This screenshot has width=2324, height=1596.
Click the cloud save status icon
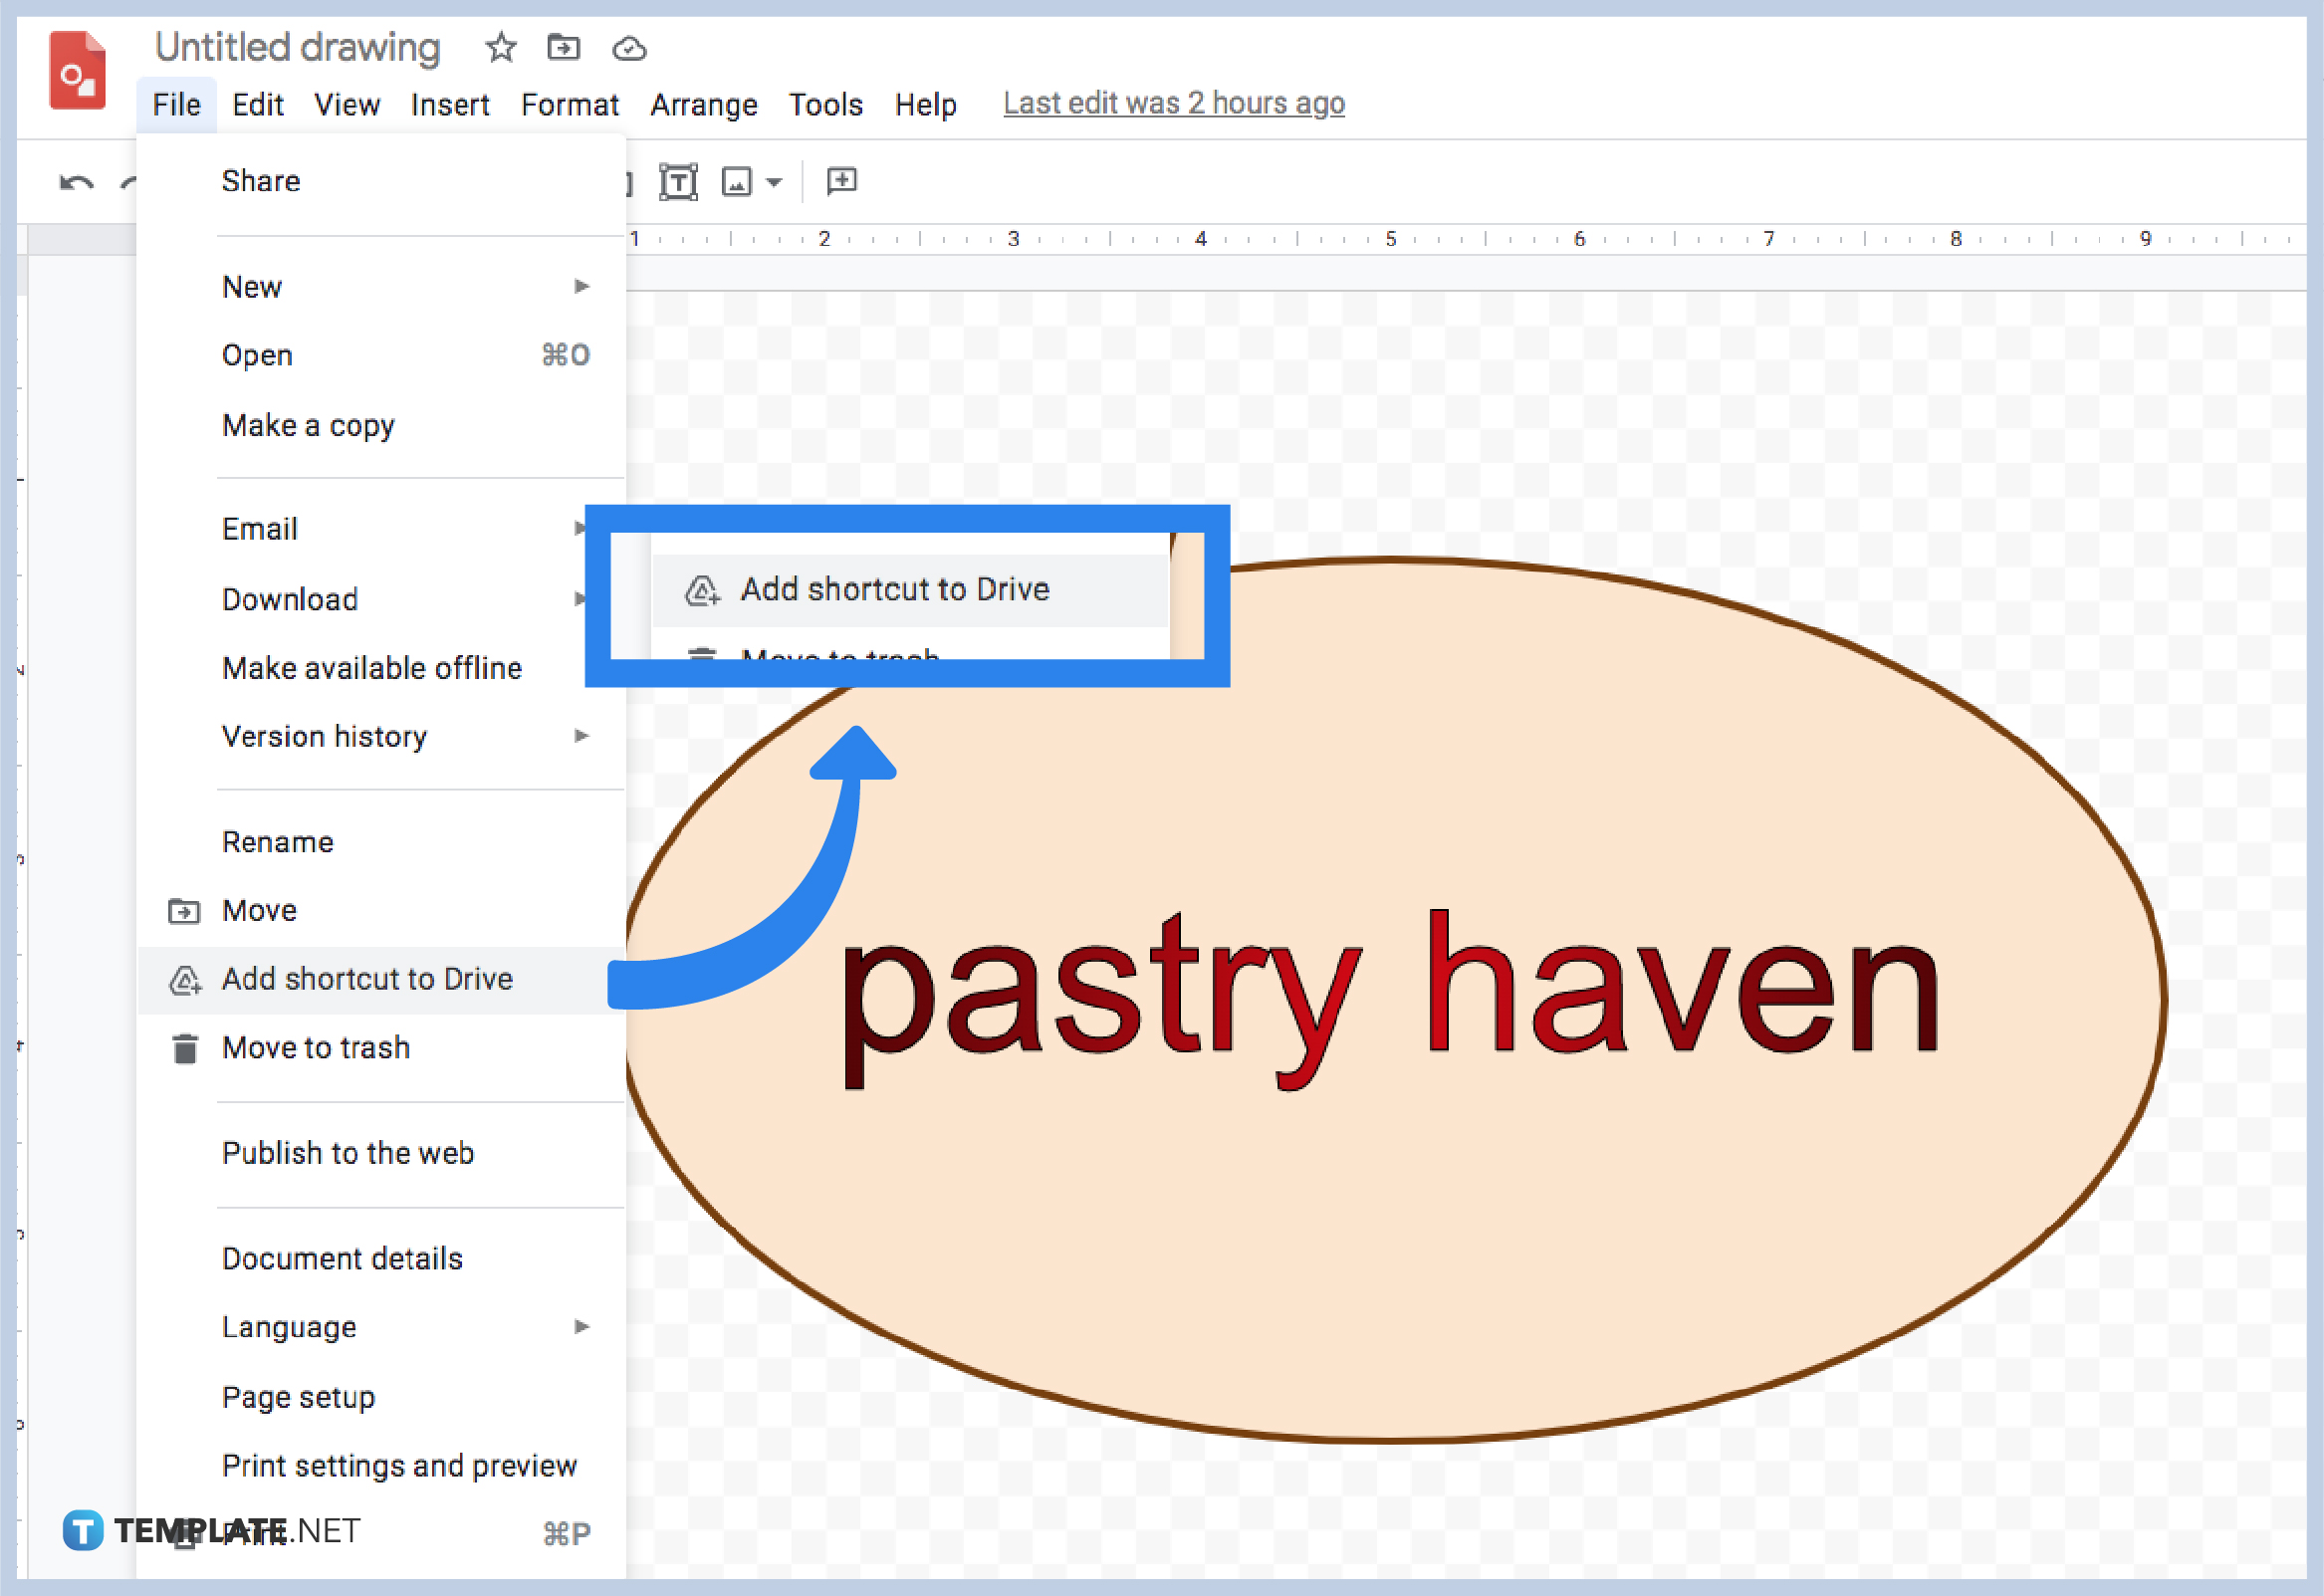632,50
